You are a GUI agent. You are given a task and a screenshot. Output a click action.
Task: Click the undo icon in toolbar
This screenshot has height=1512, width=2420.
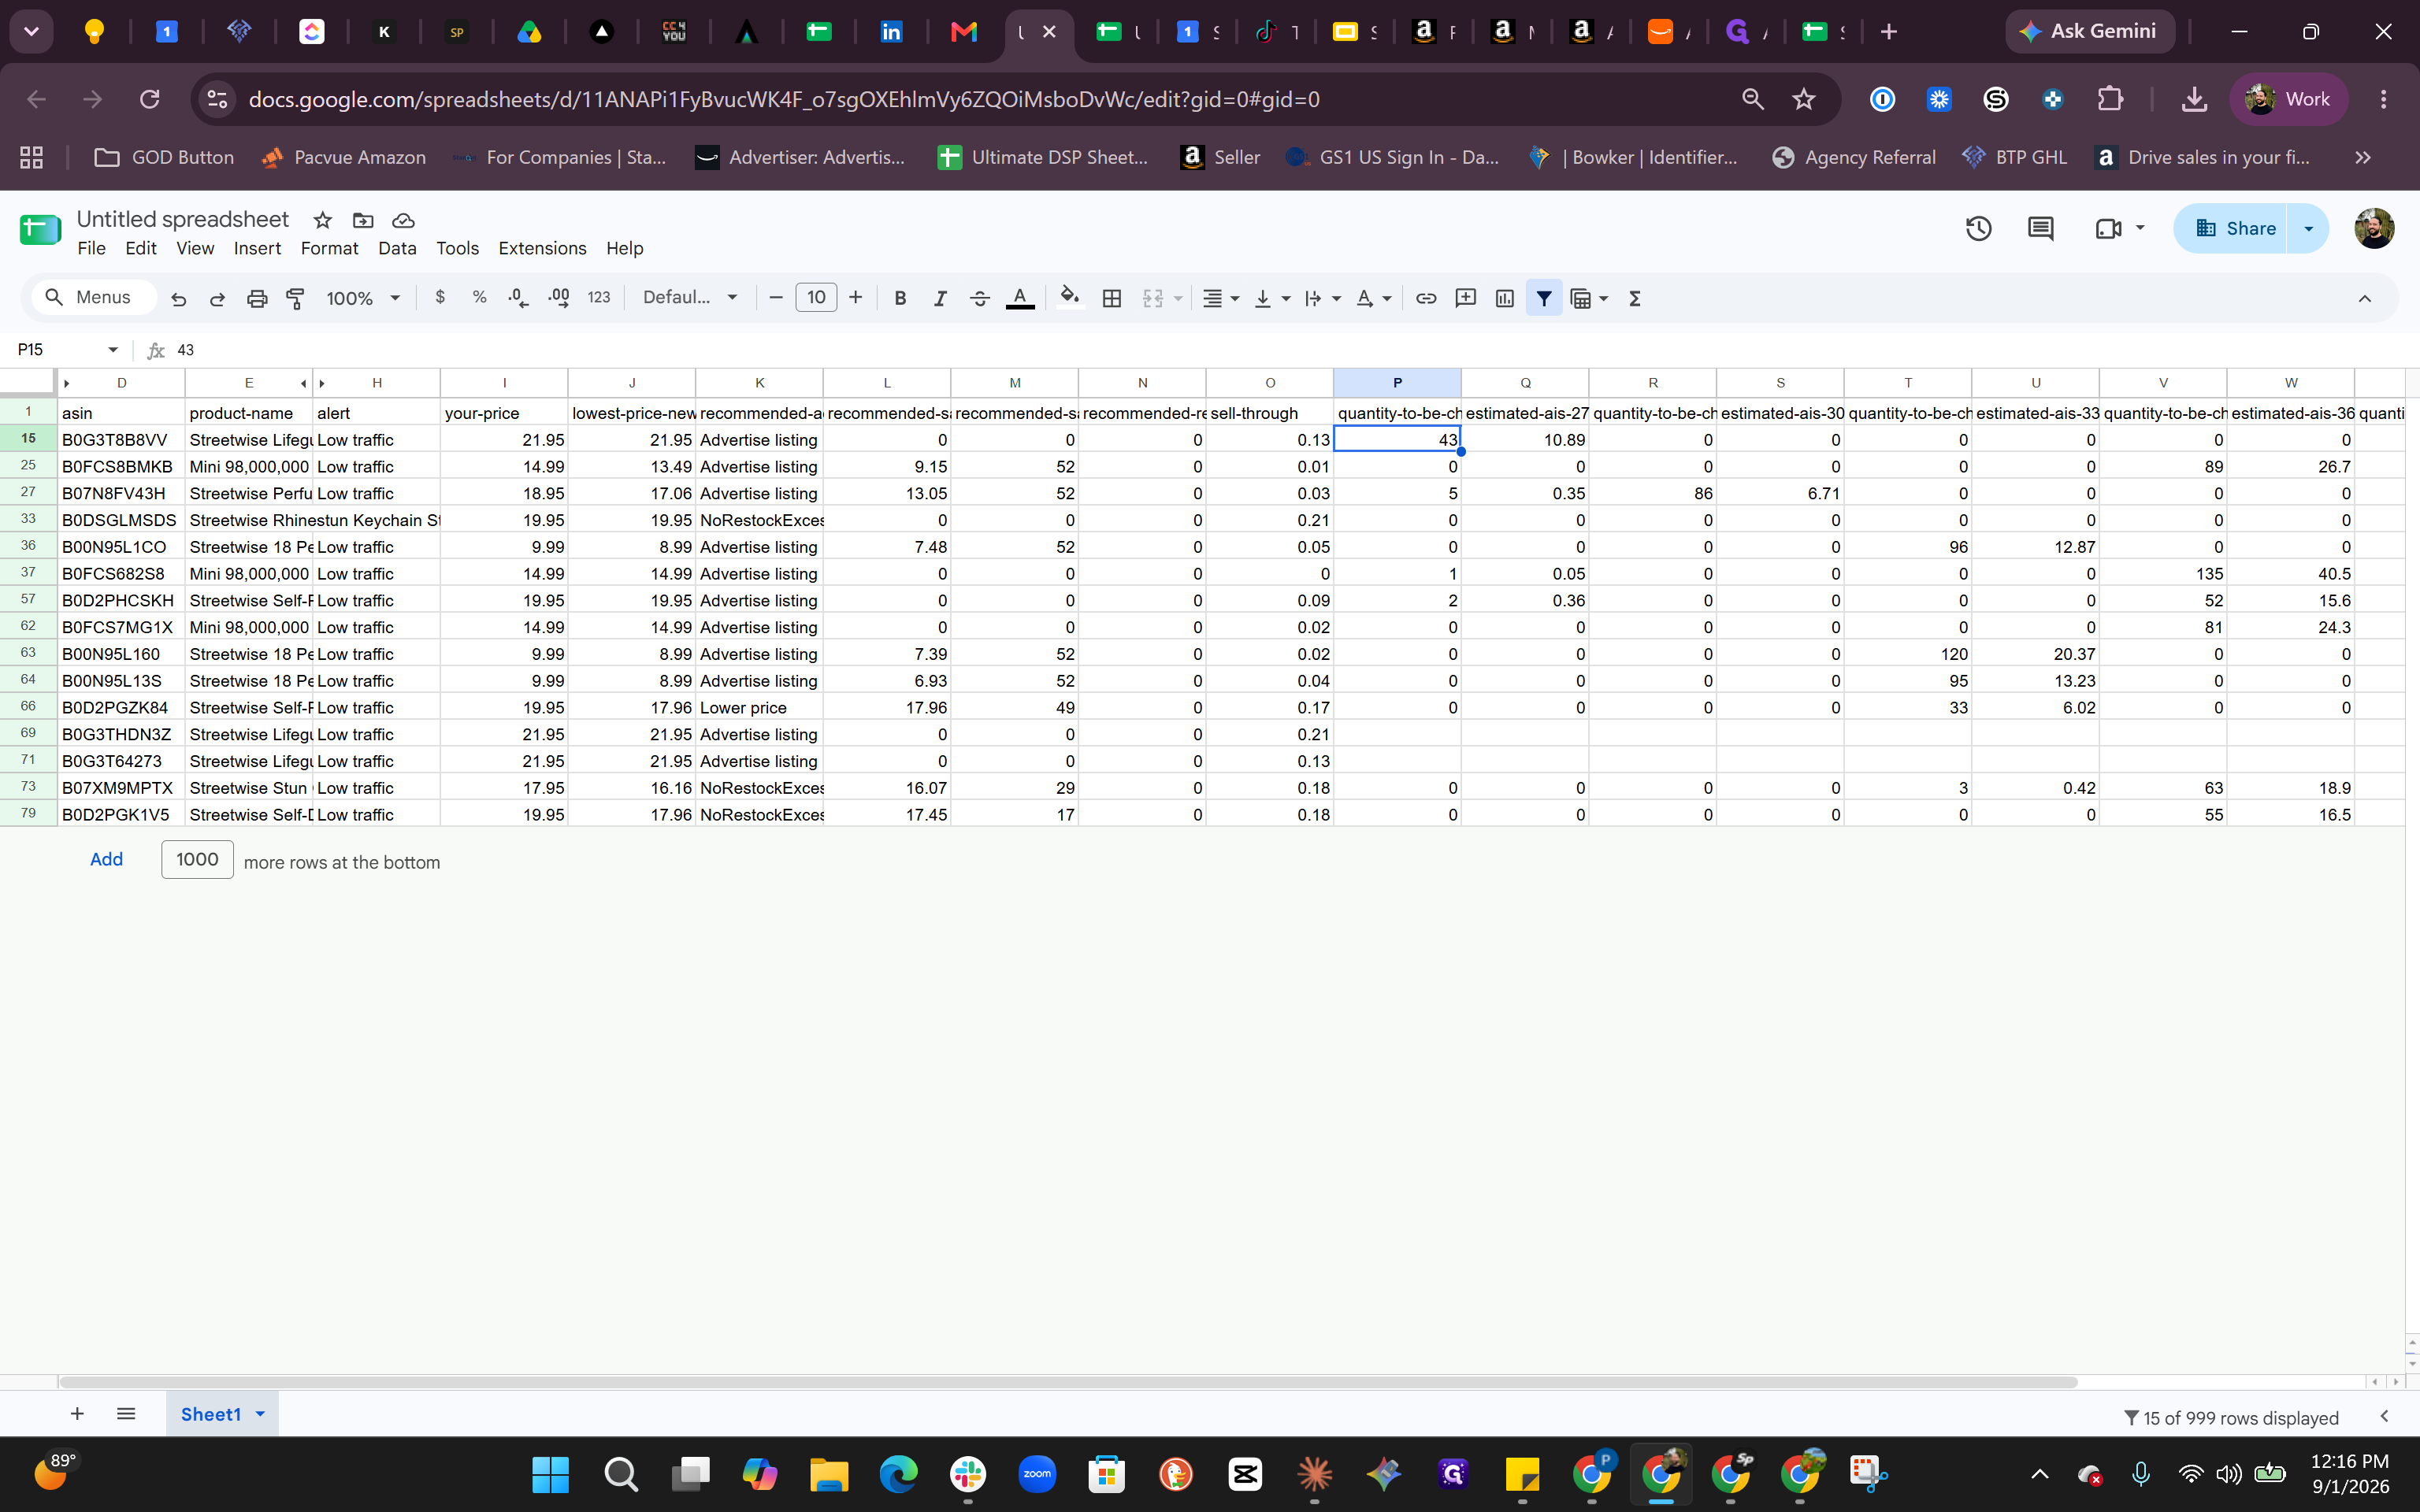point(179,298)
